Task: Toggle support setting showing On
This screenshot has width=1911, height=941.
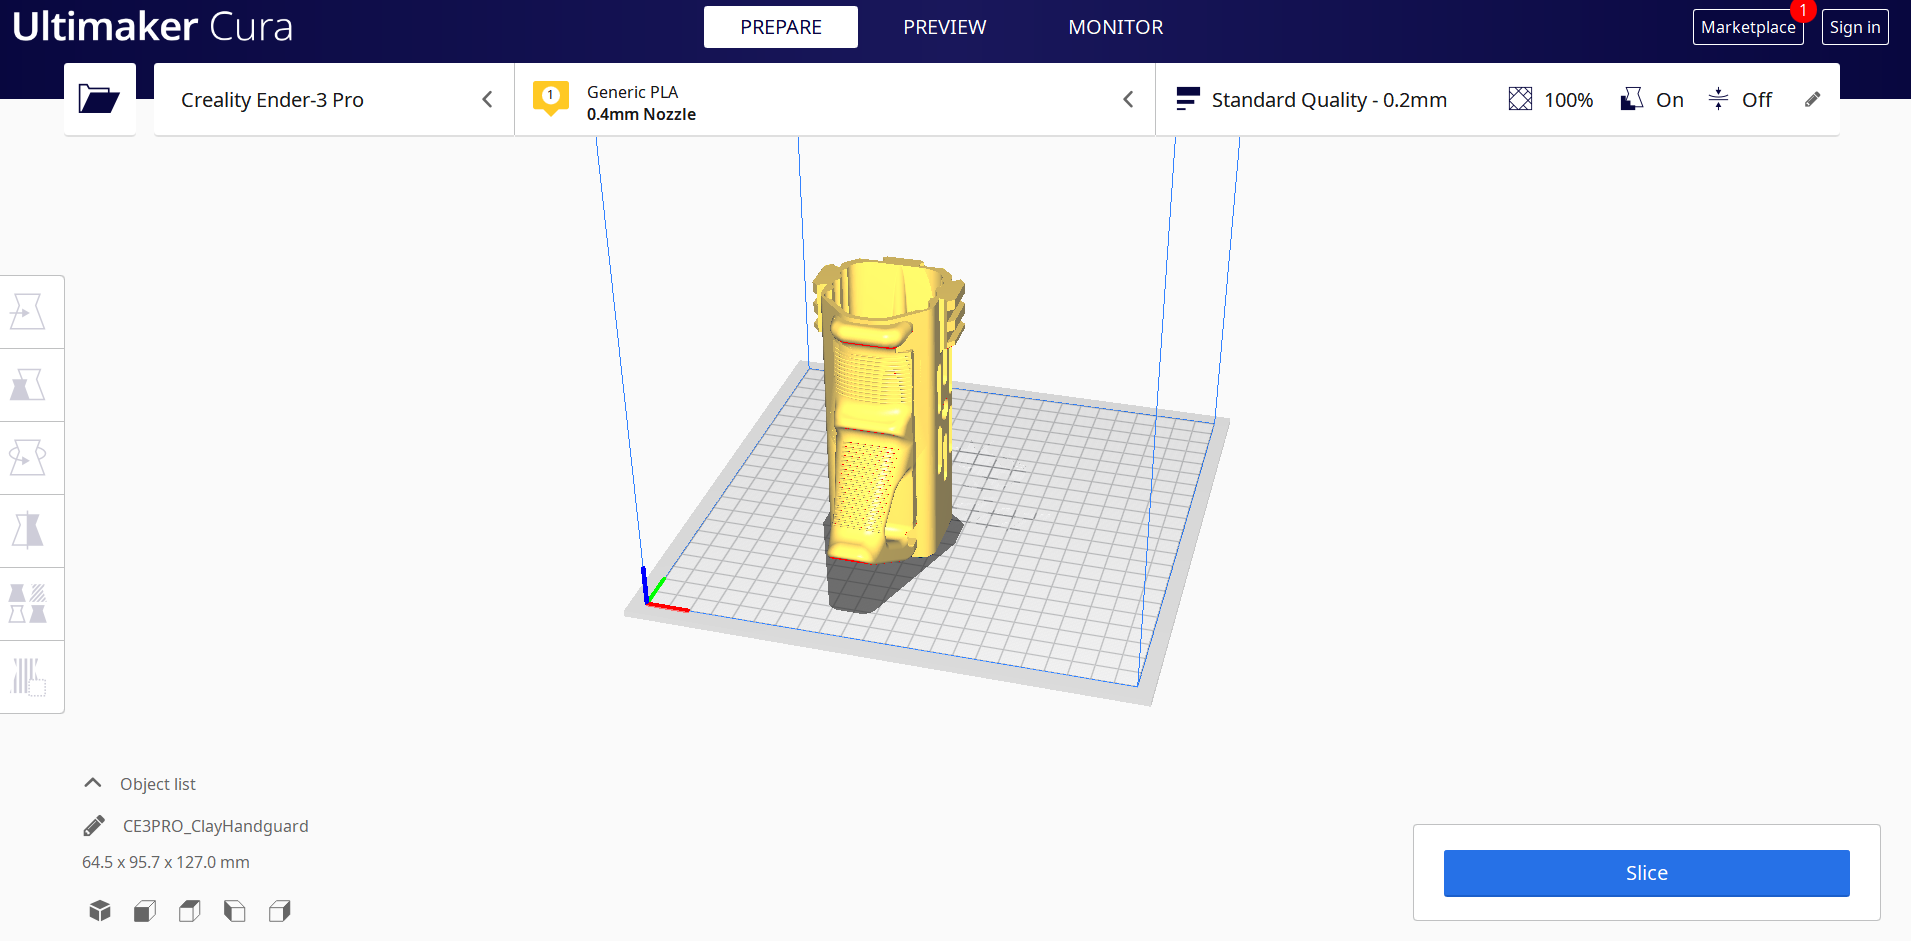Action: 1652,100
